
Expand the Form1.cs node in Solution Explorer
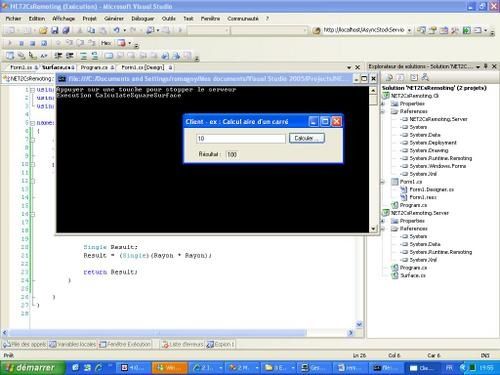click(383, 182)
